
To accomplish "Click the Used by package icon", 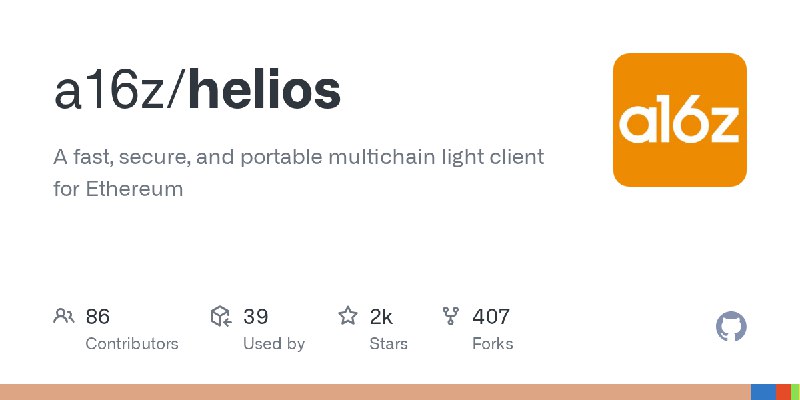I will tap(222, 317).
